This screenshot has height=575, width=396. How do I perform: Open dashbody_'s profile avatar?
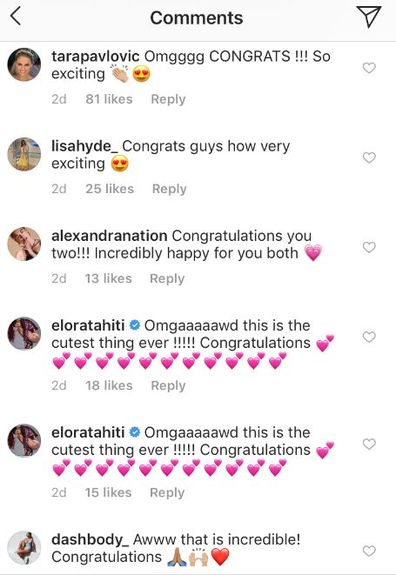[24, 547]
